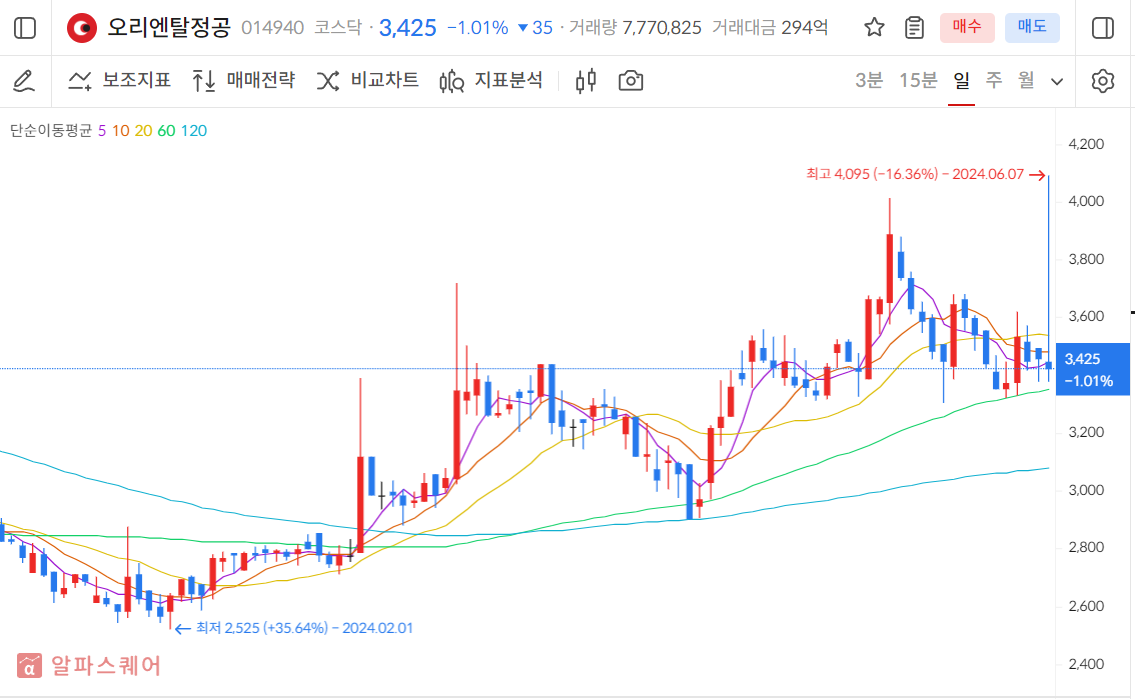Viewport: 1135px width, 699px height.
Task: Toggle the left sidebar panel icon
Action: pos(25,28)
